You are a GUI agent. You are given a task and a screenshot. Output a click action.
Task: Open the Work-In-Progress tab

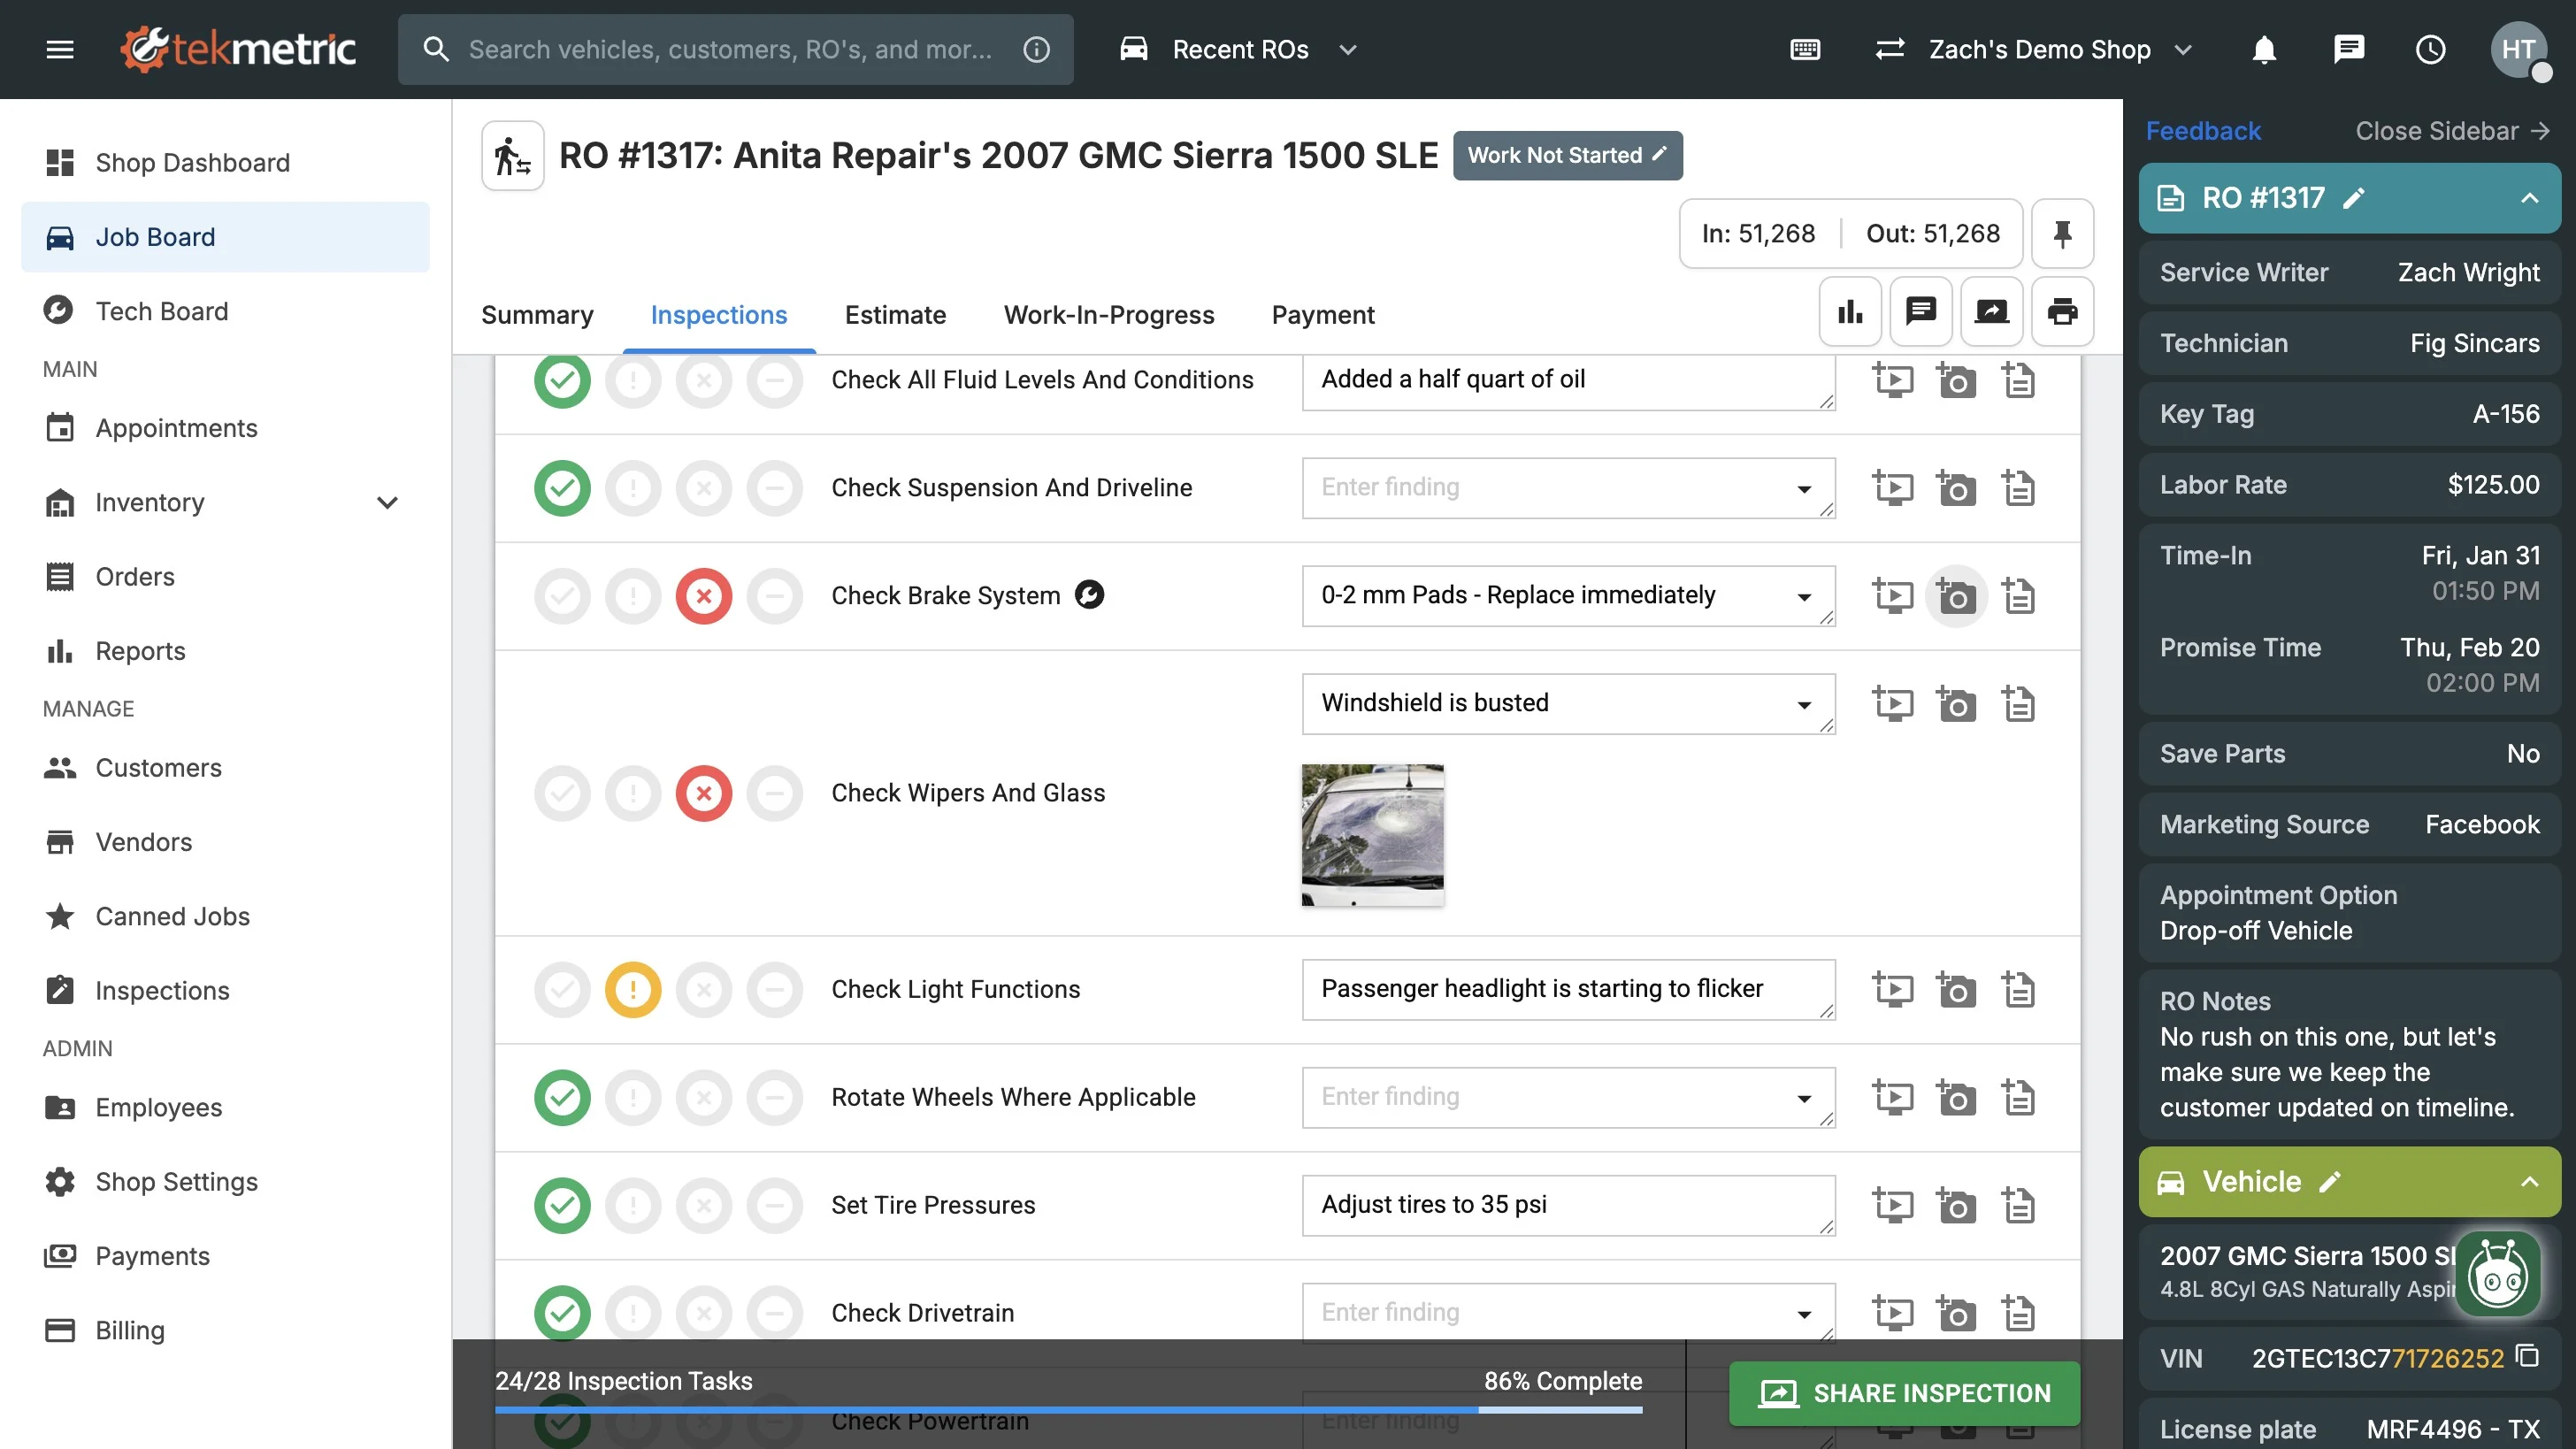point(1108,315)
